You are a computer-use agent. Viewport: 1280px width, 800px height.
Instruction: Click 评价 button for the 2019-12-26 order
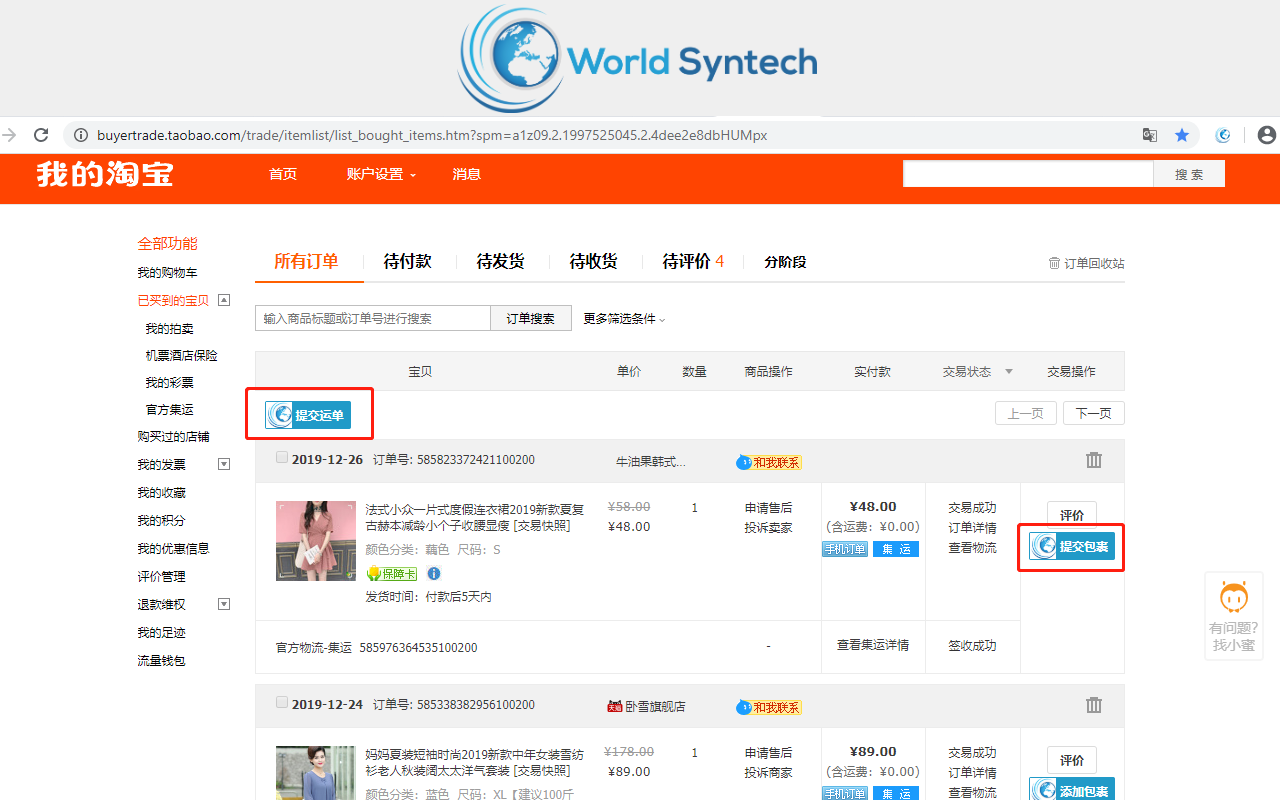click(x=1072, y=515)
